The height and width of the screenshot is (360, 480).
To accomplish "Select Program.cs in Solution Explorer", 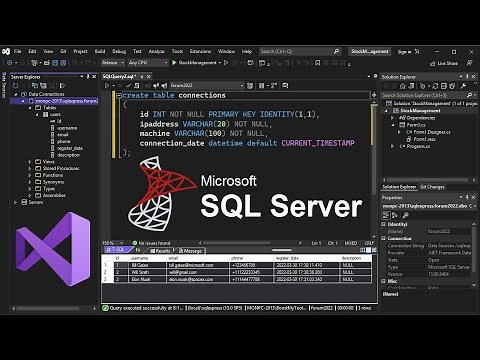I will 419,146.
